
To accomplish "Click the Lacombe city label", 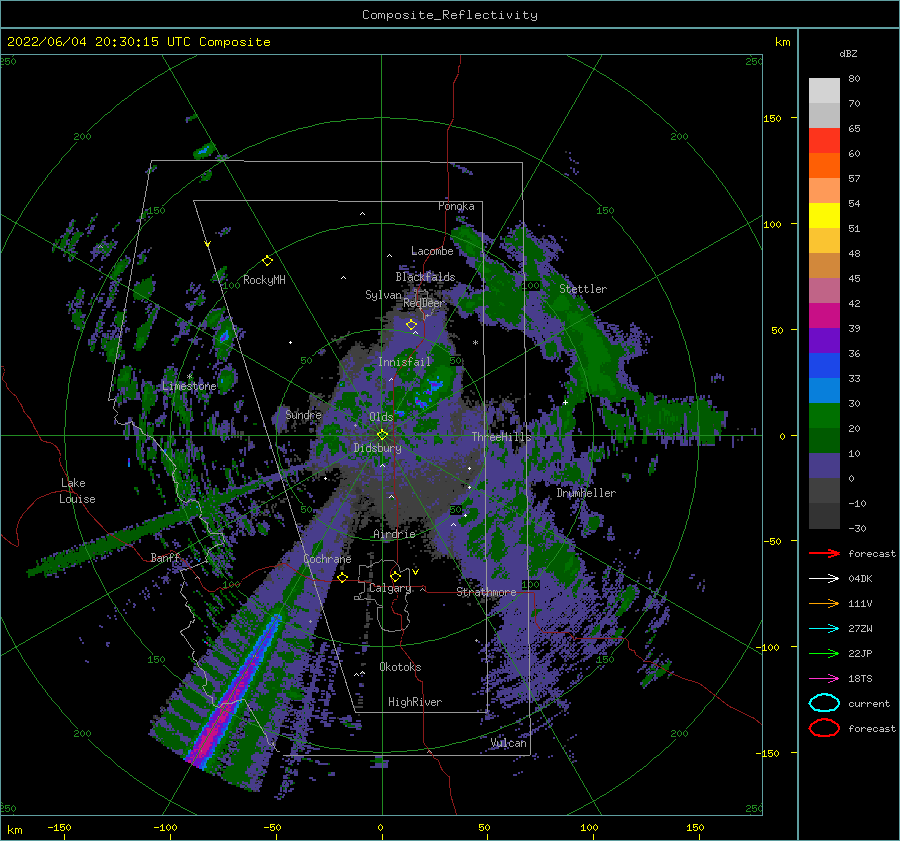I will (432, 251).
